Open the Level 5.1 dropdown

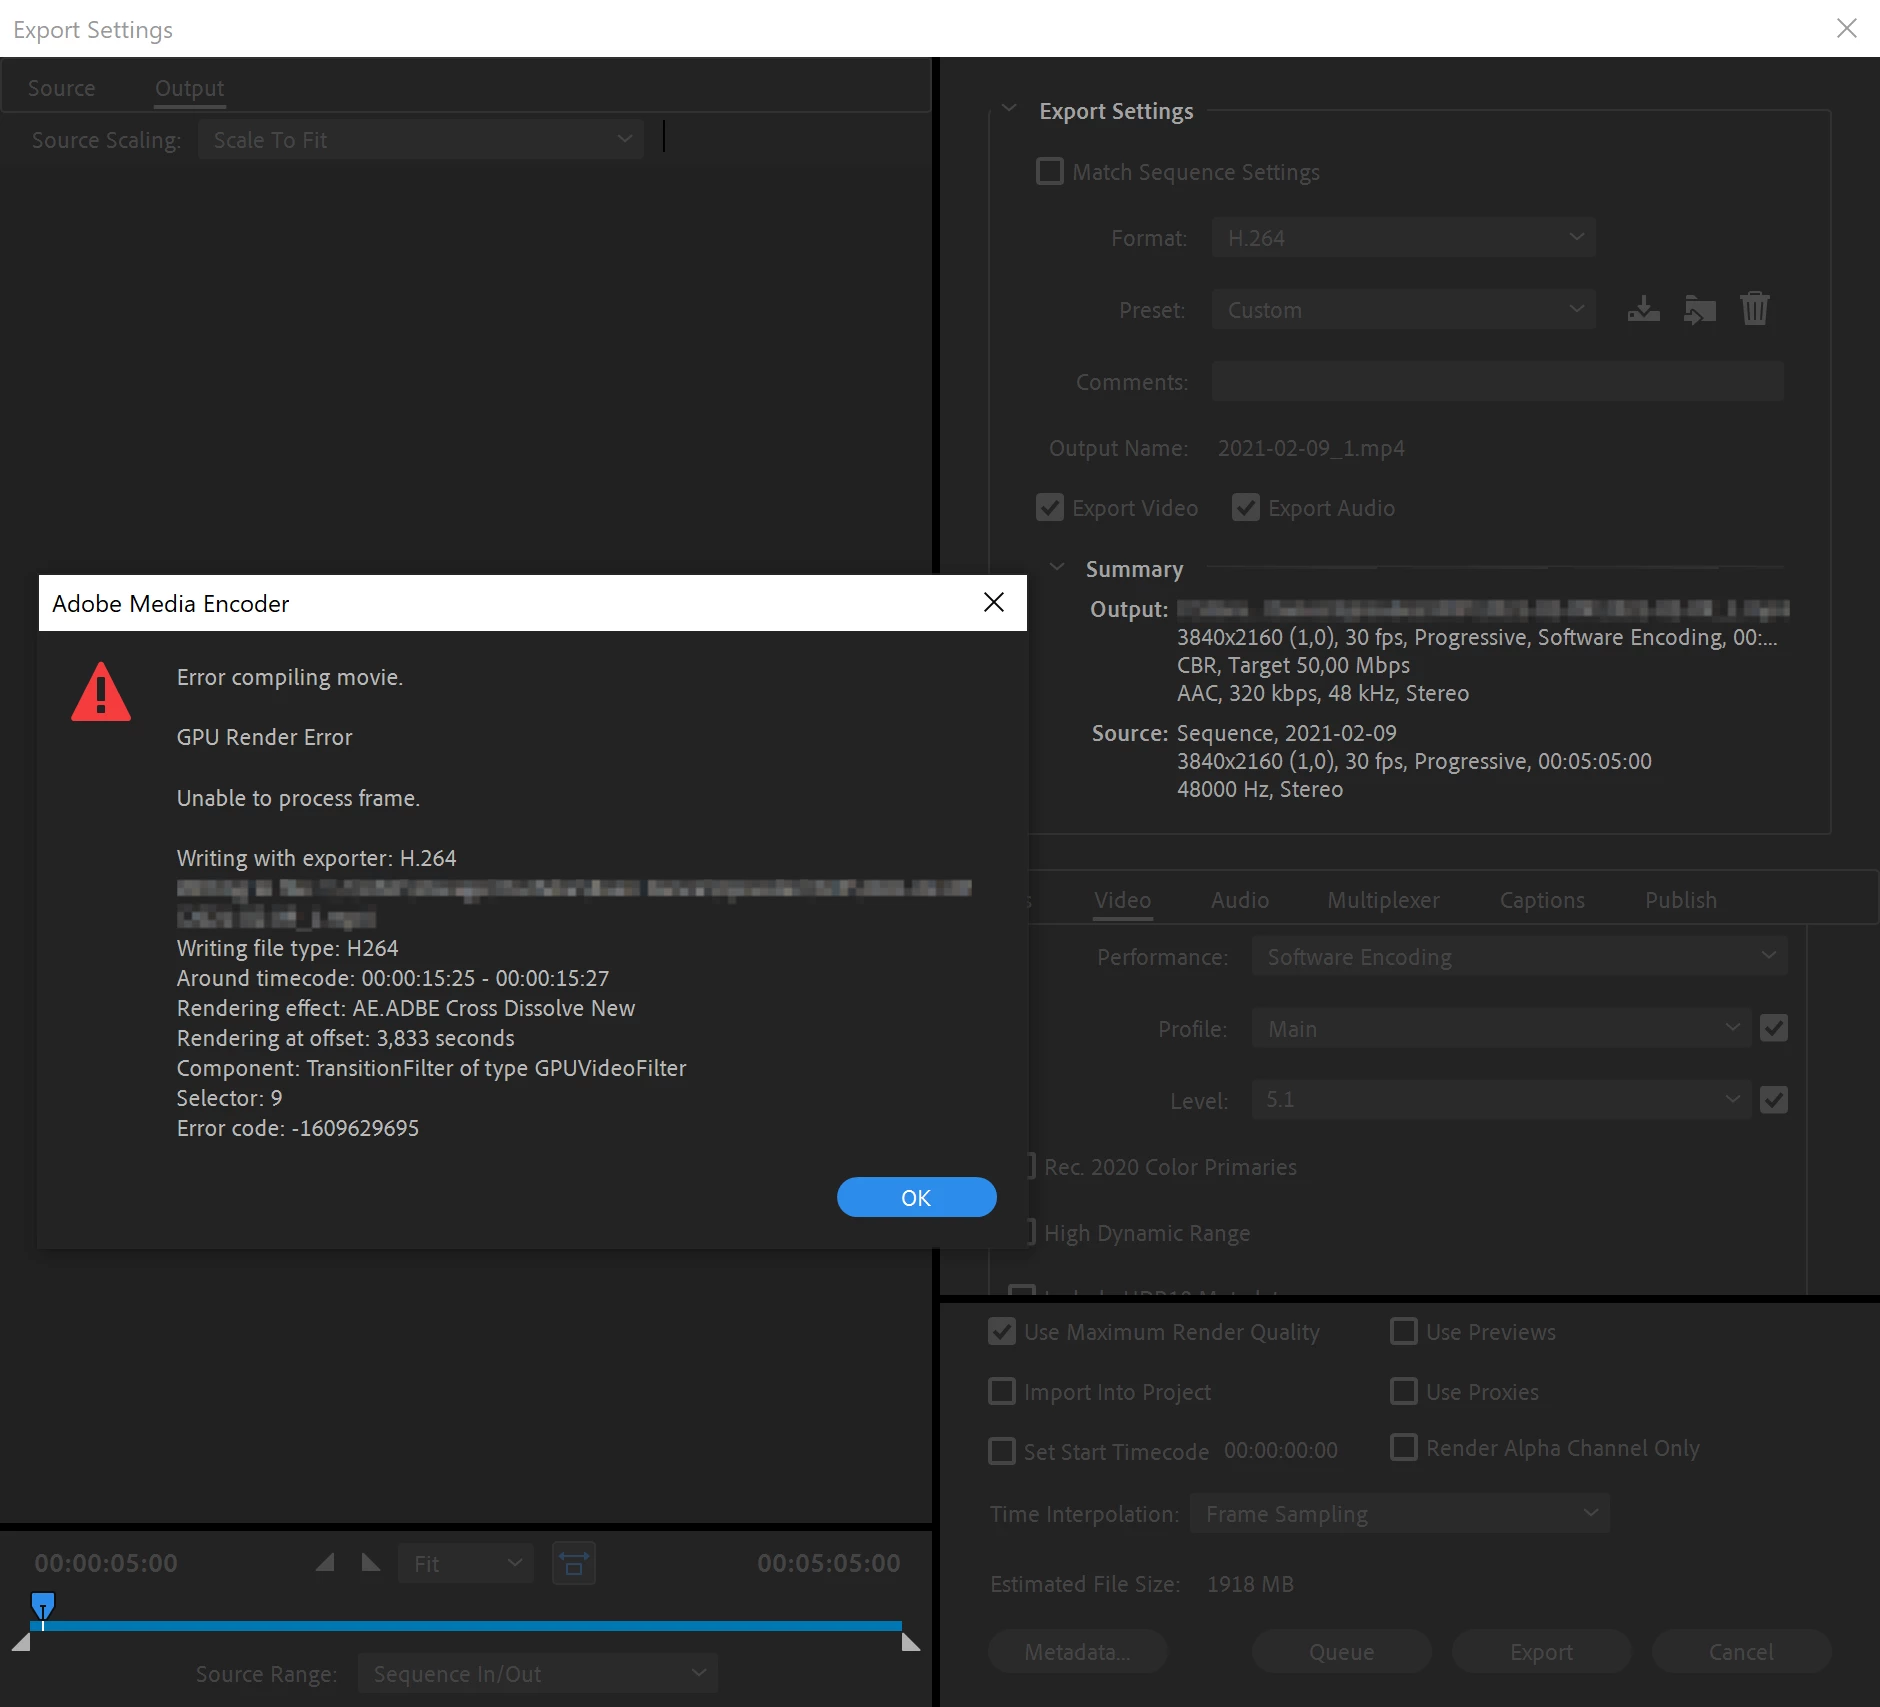[1501, 1100]
